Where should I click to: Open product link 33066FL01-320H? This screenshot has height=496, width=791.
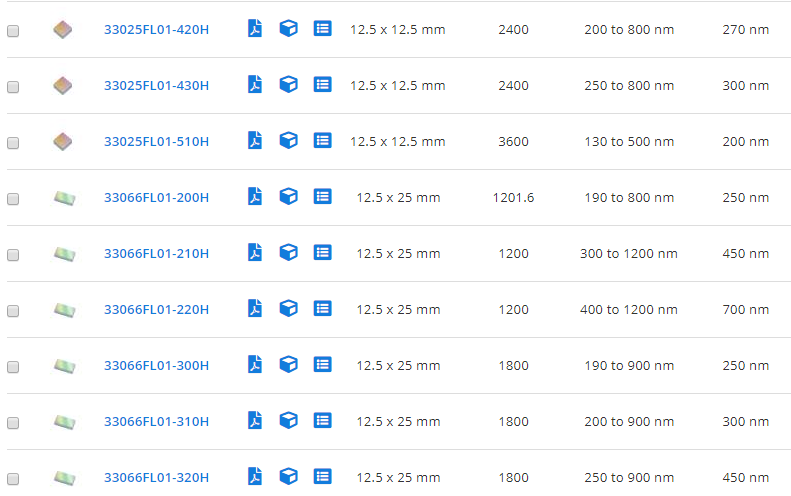(156, 478)
